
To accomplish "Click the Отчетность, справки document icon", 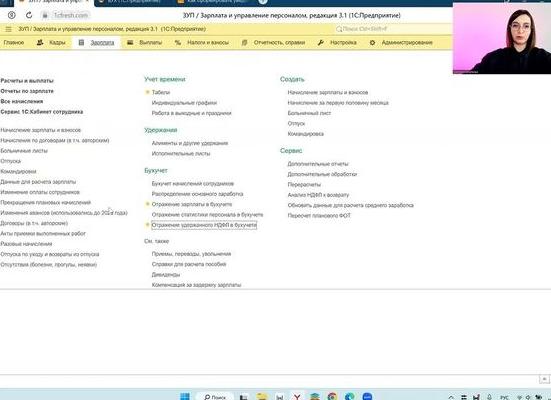I will (245, 43).
